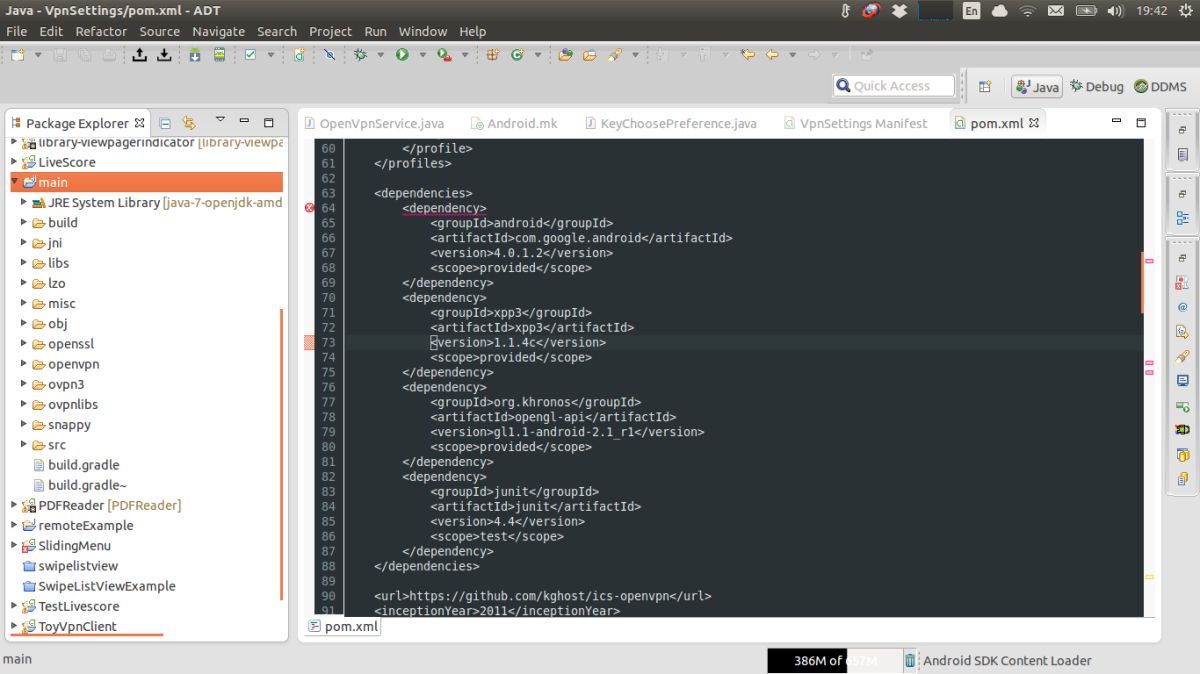Viewport: 1200px width, 674px height.
Task: Switch to Java perspective
Action: coord(1036,87)
